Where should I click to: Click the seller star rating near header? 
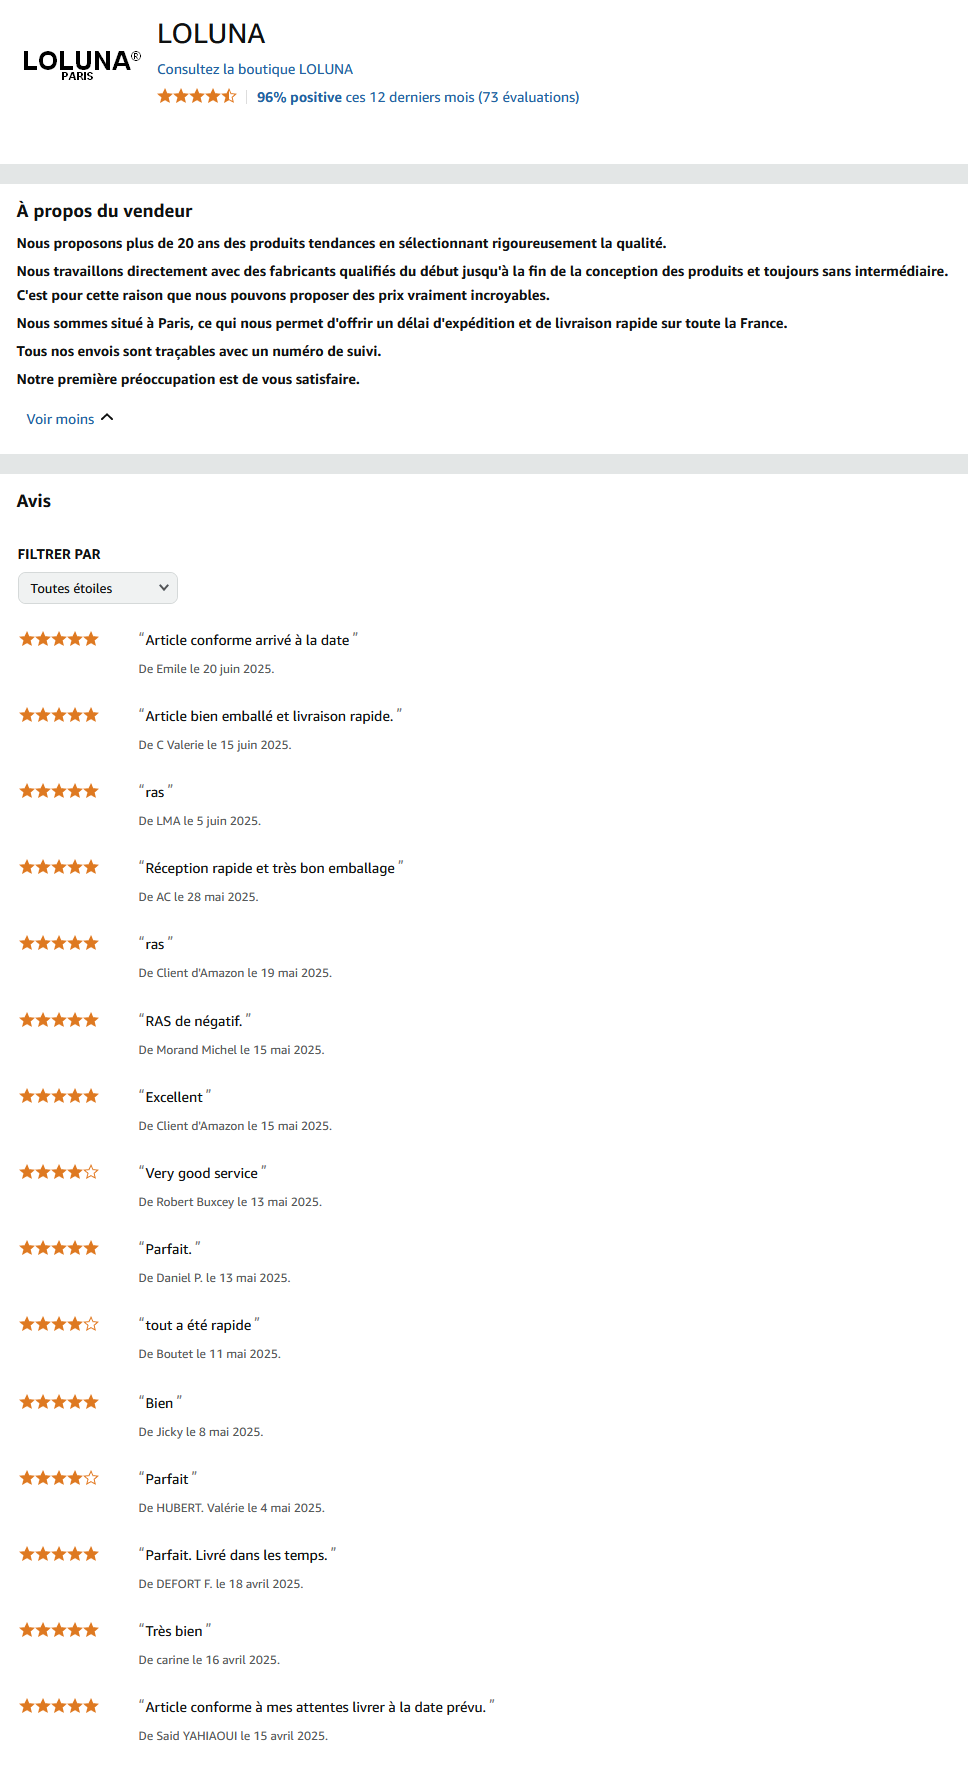(197, 96)
